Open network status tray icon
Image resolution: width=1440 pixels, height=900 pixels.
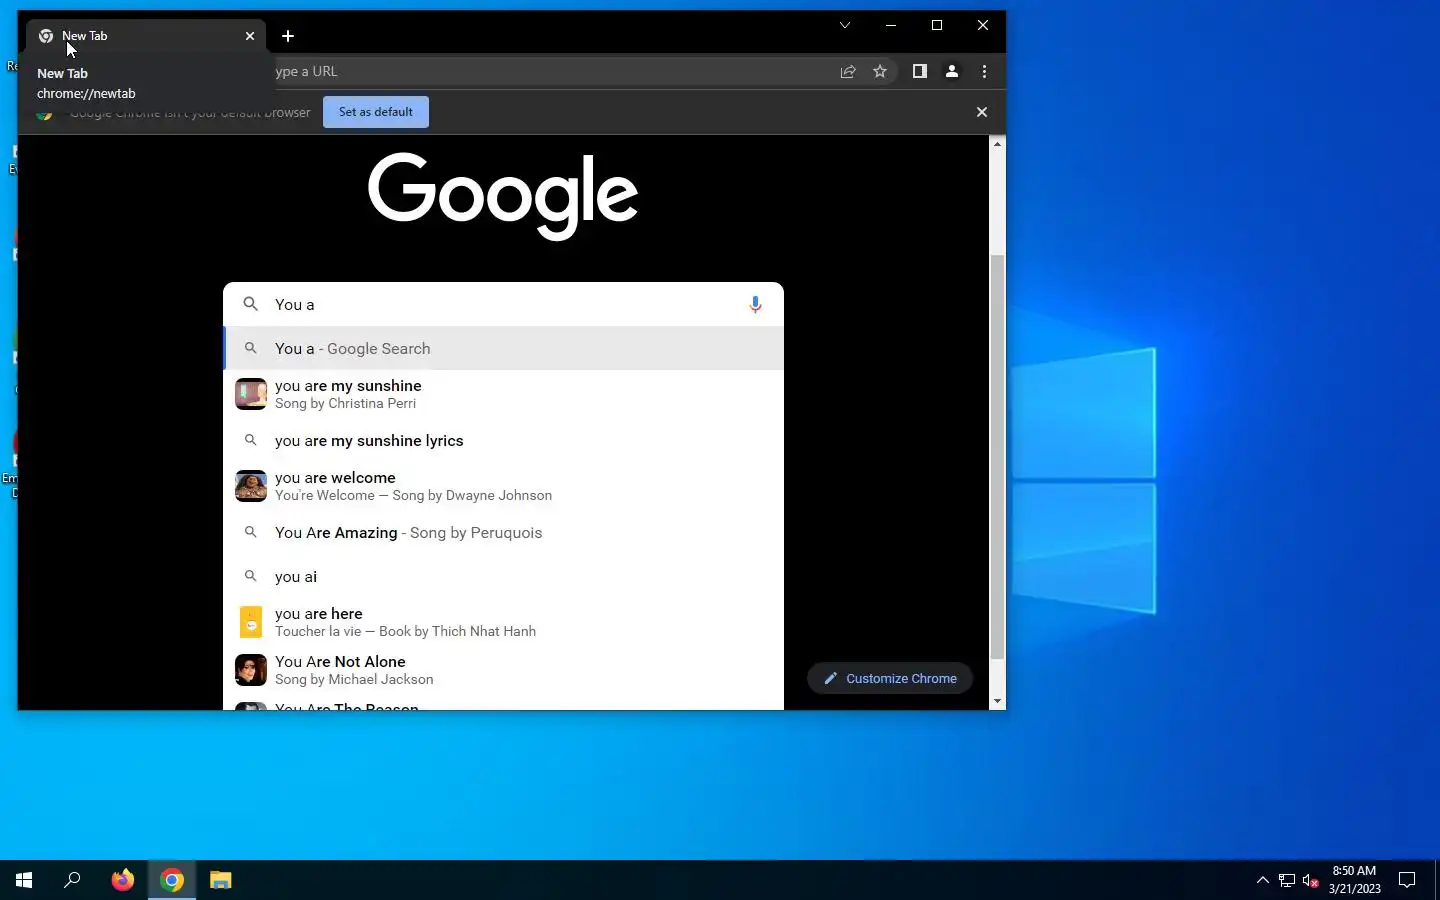tap(1287, 881)
